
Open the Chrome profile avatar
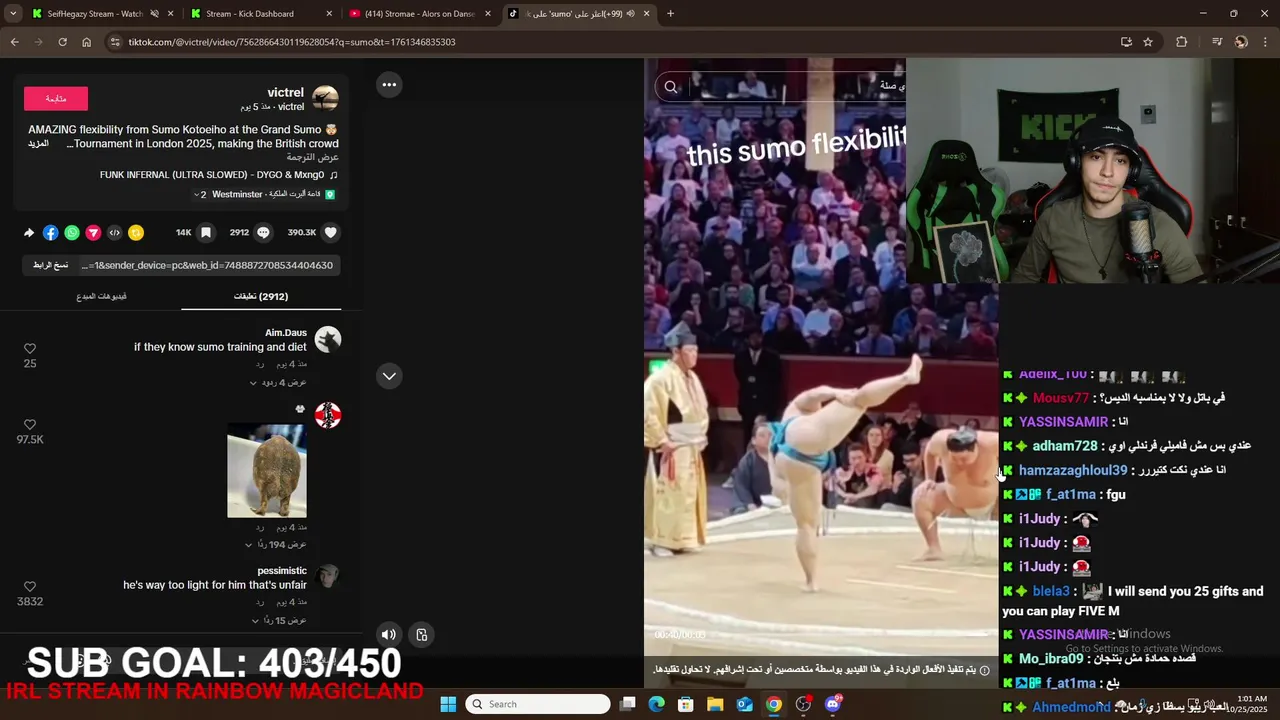(x=1241, y=42)
